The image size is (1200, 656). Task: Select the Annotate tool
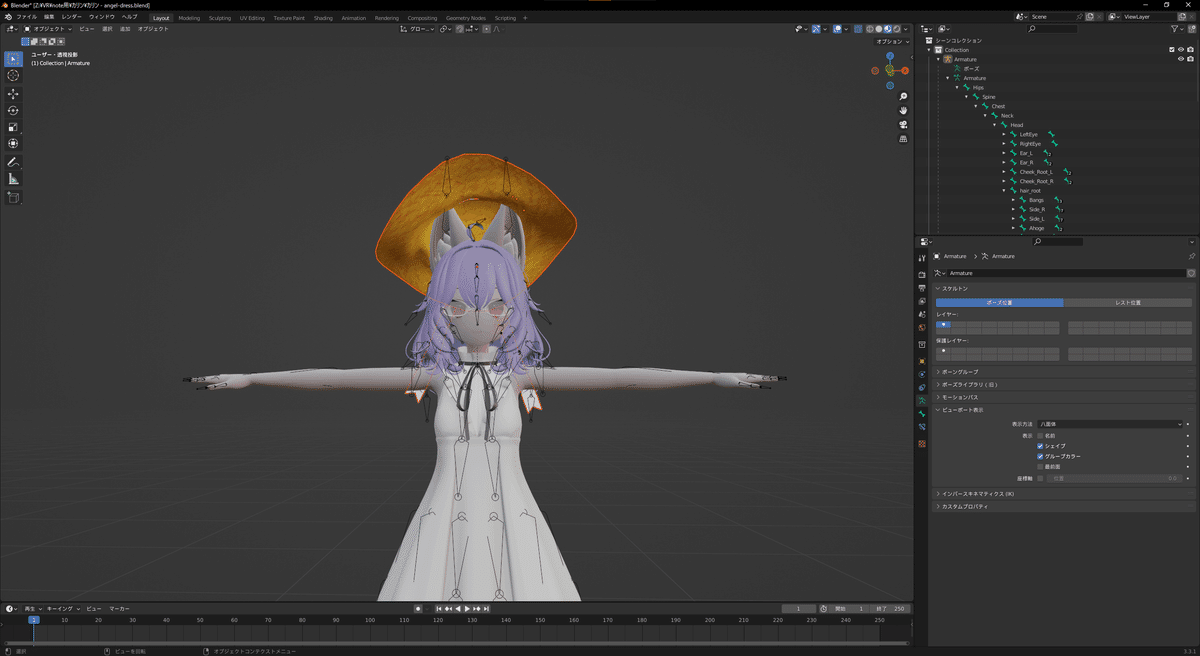click(x=13, y=162)
